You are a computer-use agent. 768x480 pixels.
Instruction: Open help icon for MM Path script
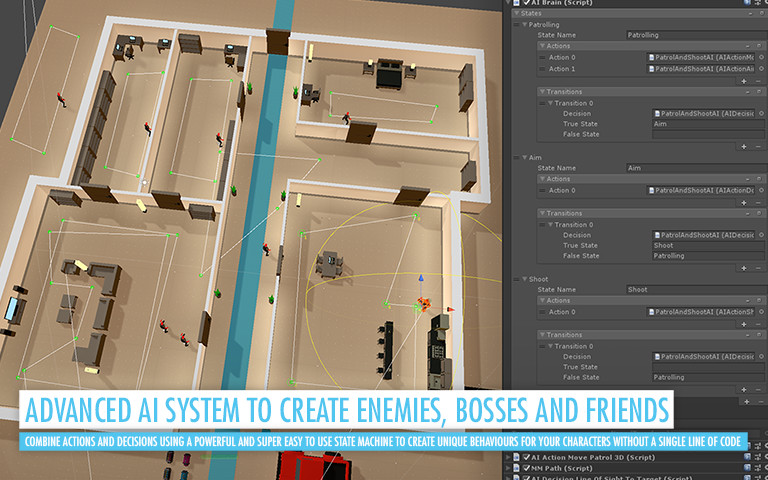coord(747,468)
